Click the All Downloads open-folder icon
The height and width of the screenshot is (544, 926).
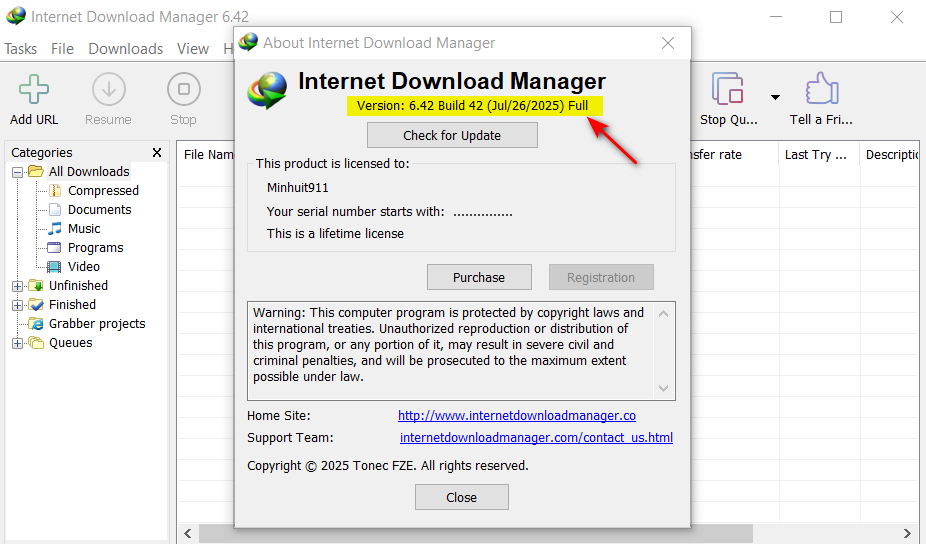tap(36, 171)
